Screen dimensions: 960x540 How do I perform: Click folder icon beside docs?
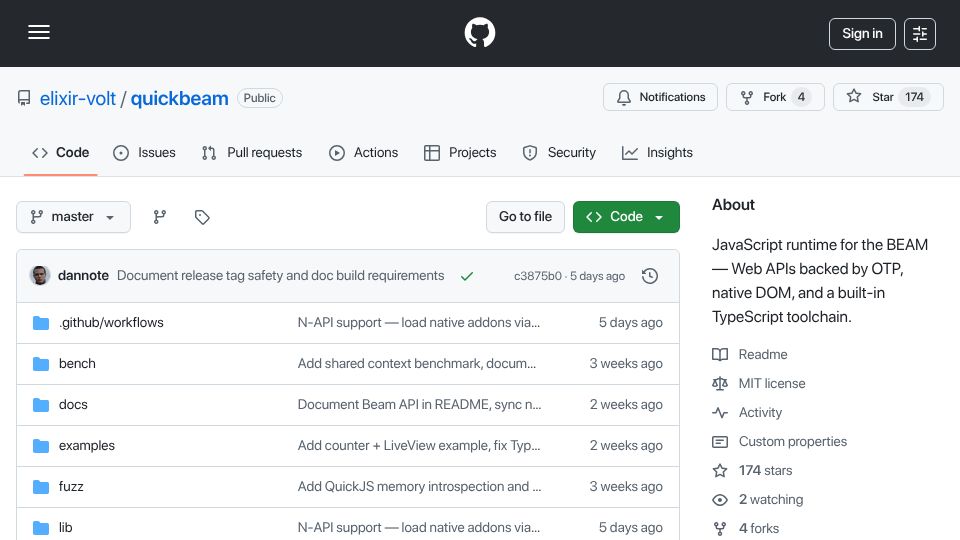pyautogui.click(x=41, y=405)
